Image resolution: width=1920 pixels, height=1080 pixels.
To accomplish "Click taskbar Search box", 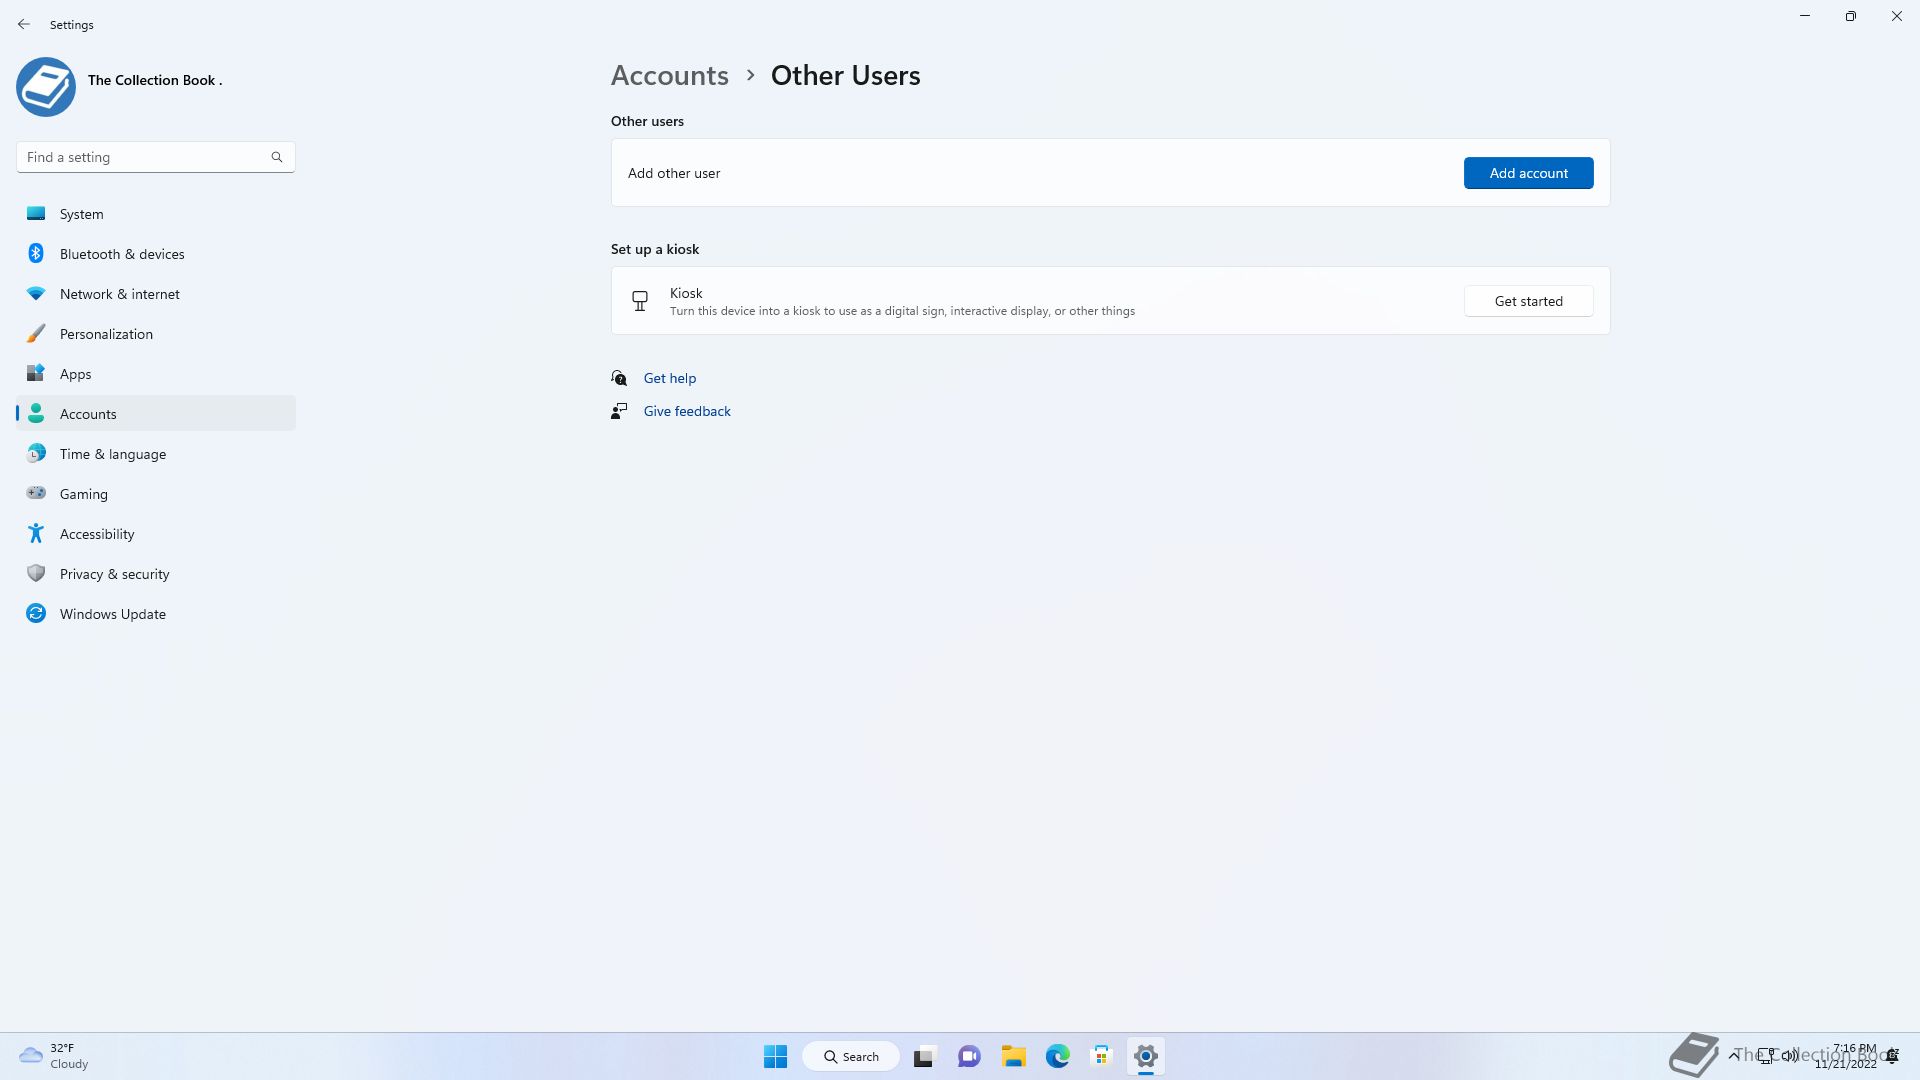I will click(851, 1056).
